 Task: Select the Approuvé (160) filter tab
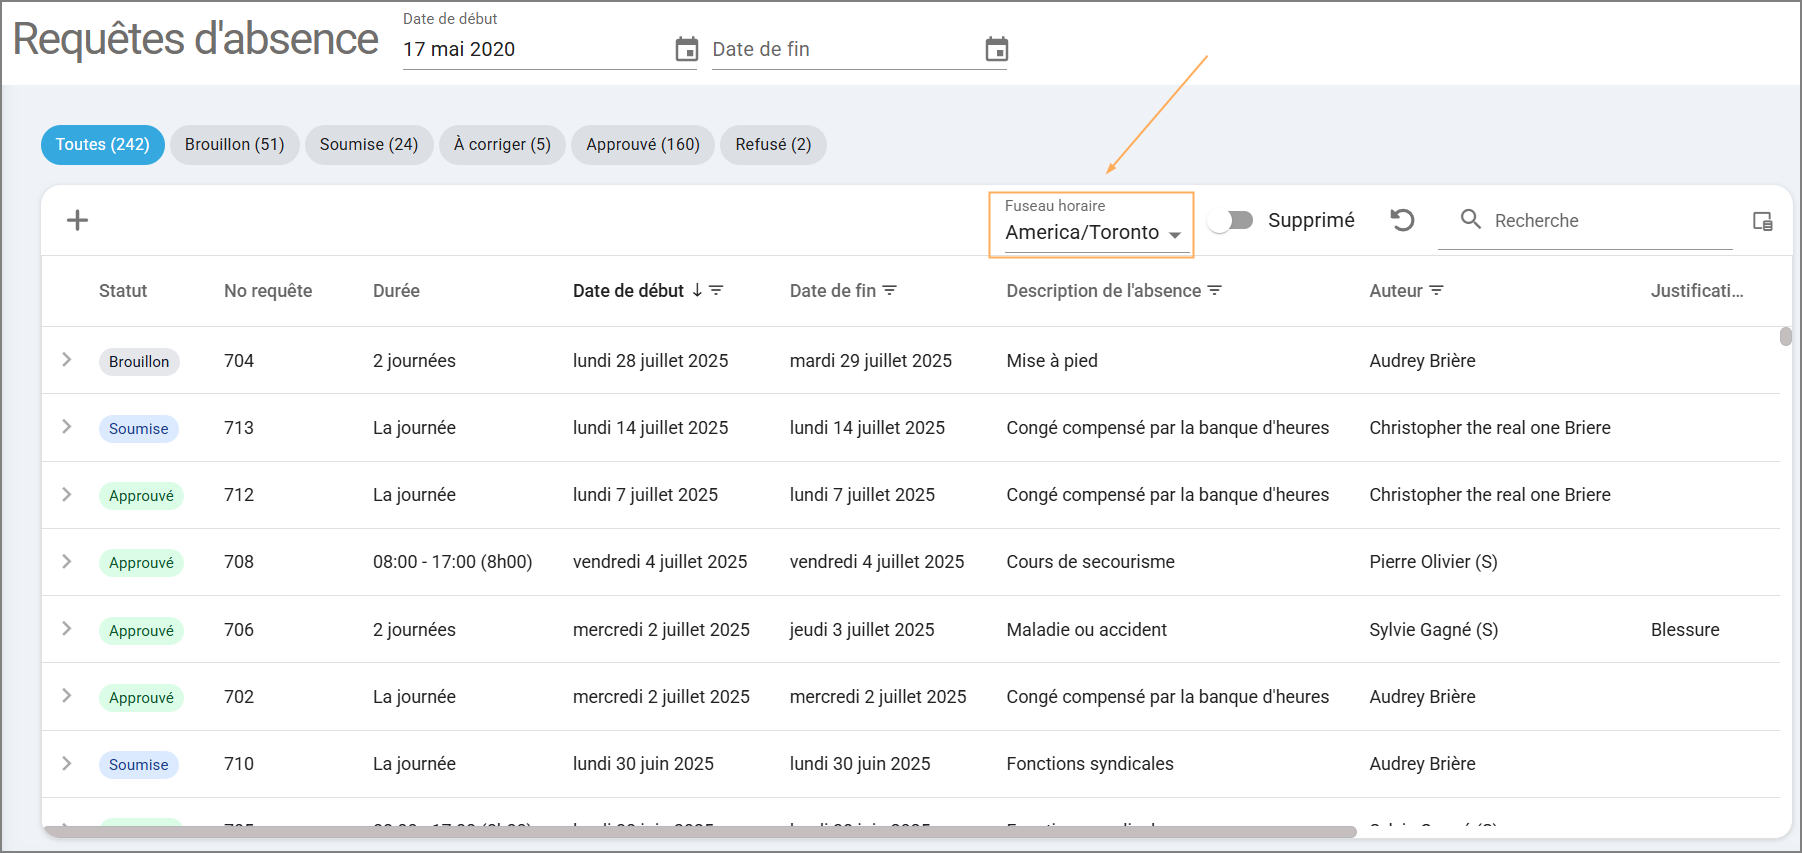click(642, 145)
